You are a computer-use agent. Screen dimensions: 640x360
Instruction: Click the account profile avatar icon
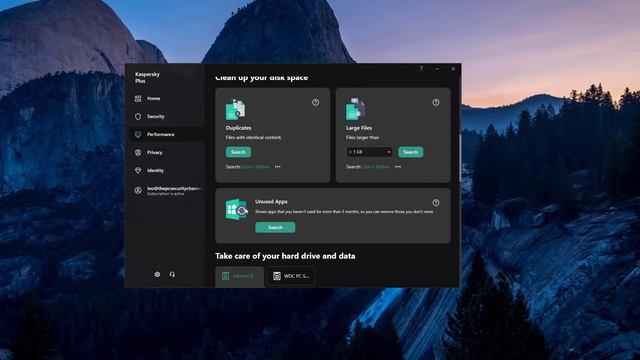138,191
